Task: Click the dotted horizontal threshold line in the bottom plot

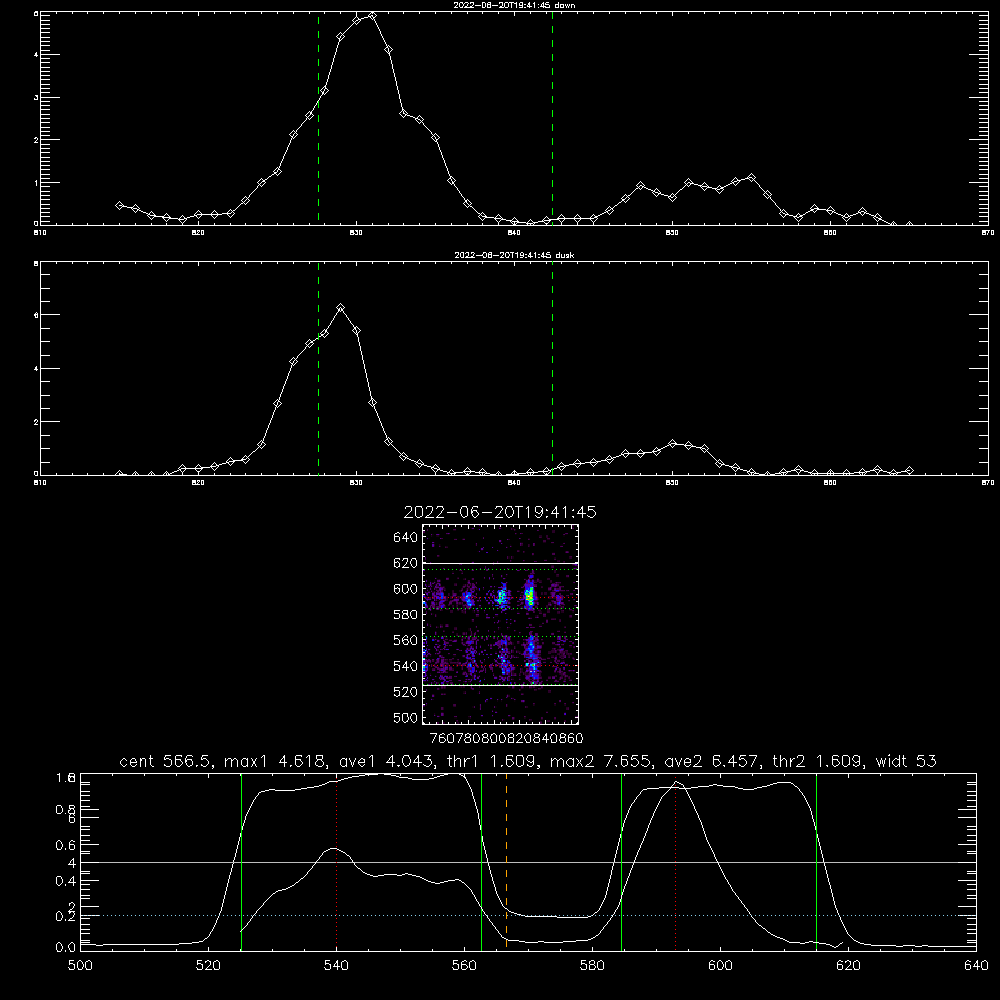Action: pos(528,916)
